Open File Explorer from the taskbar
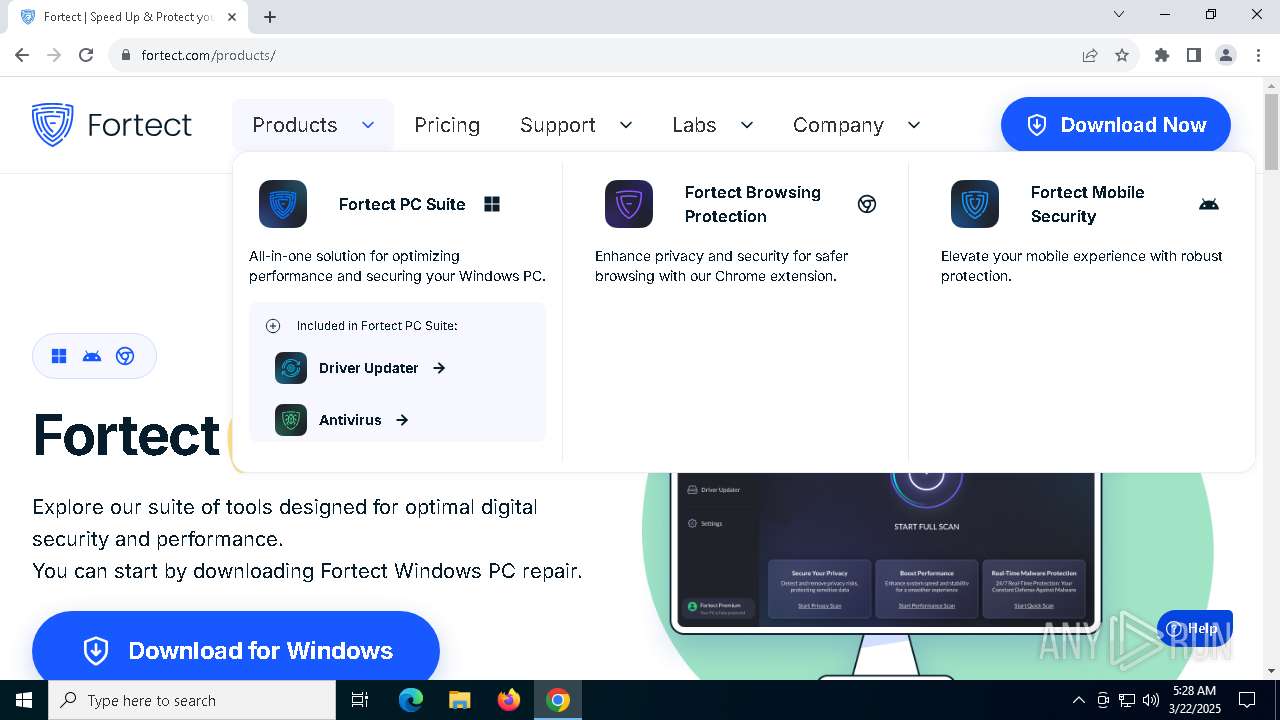1280x720 pixels. click(x=460, y=700)
